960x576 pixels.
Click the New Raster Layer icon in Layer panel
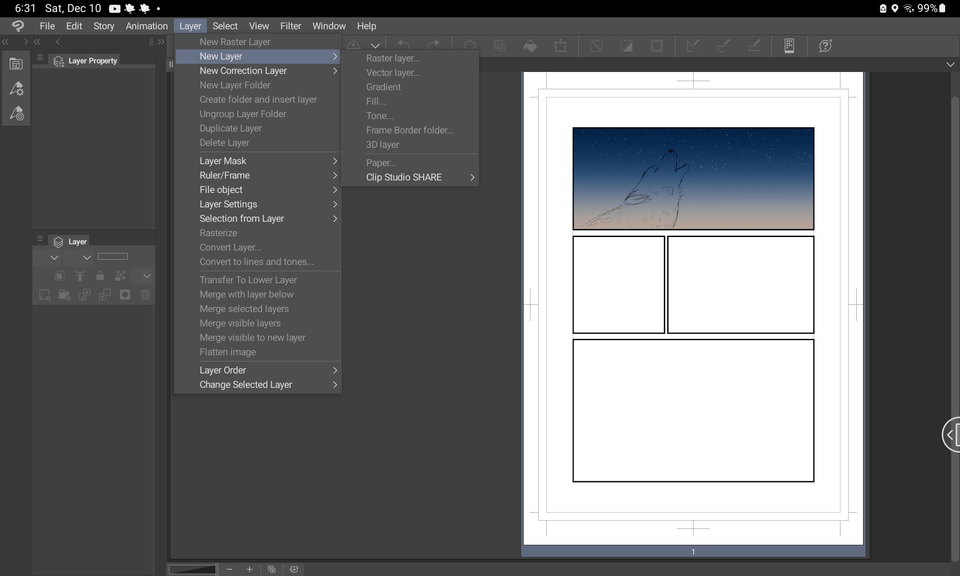[45, 295]
